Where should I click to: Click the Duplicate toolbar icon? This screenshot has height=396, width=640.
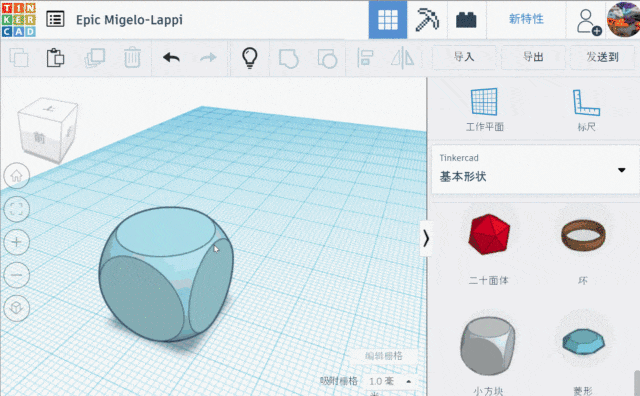pos(94,58)
